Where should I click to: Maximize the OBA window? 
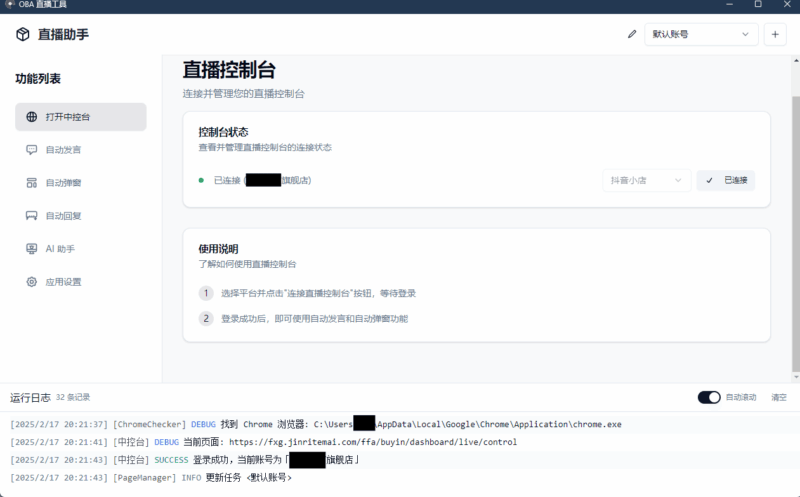[758, 4]
